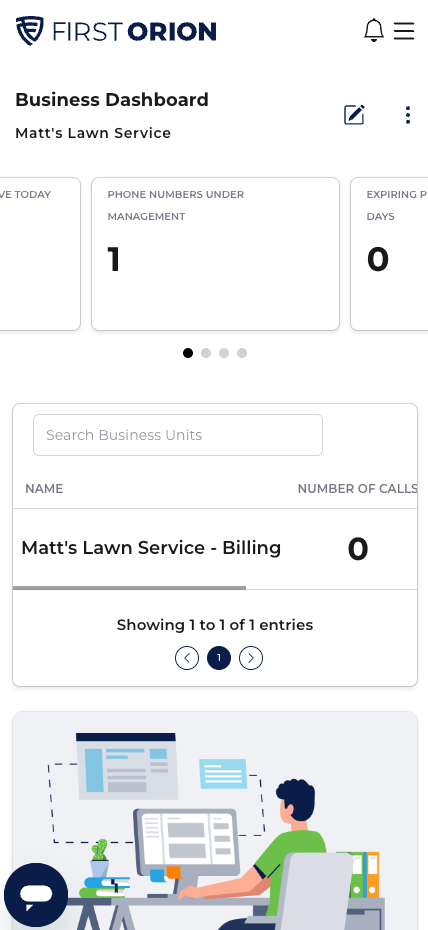Image resolution: width=428 pixels, height=930 pixels.
Task: Open the chat support bubble
Action: pyautogui.click(x=36, y=894)
